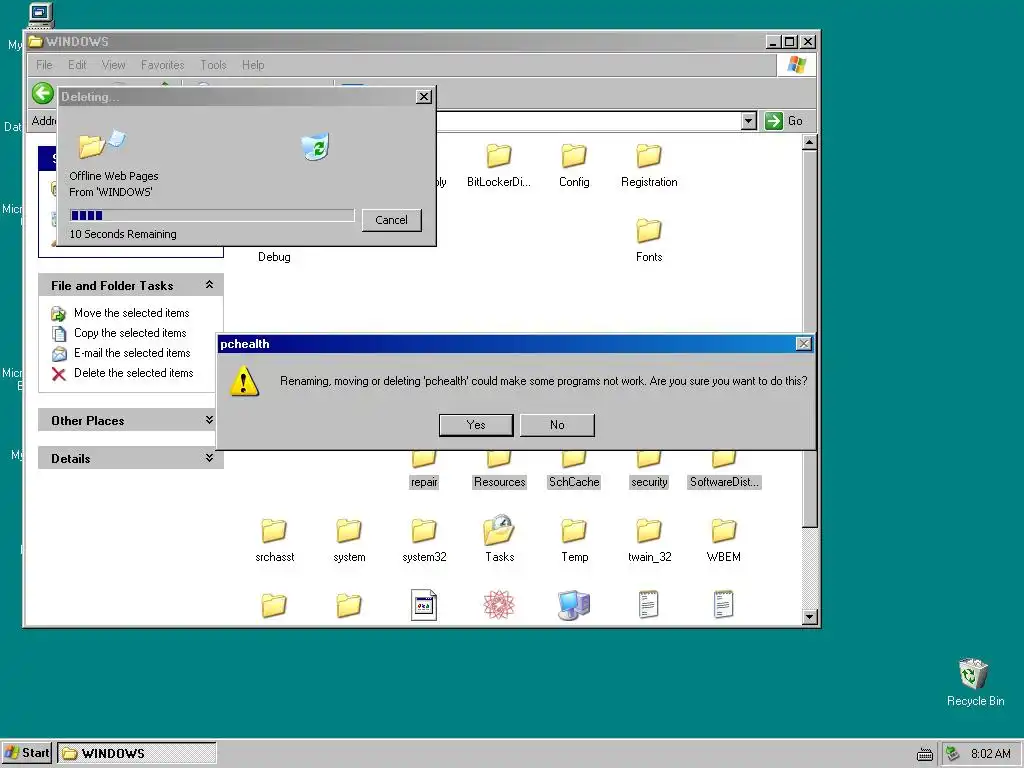1024x768 pixels.
Task: Click the vertical scrollbar thumb
Action: tap(809, 338)
